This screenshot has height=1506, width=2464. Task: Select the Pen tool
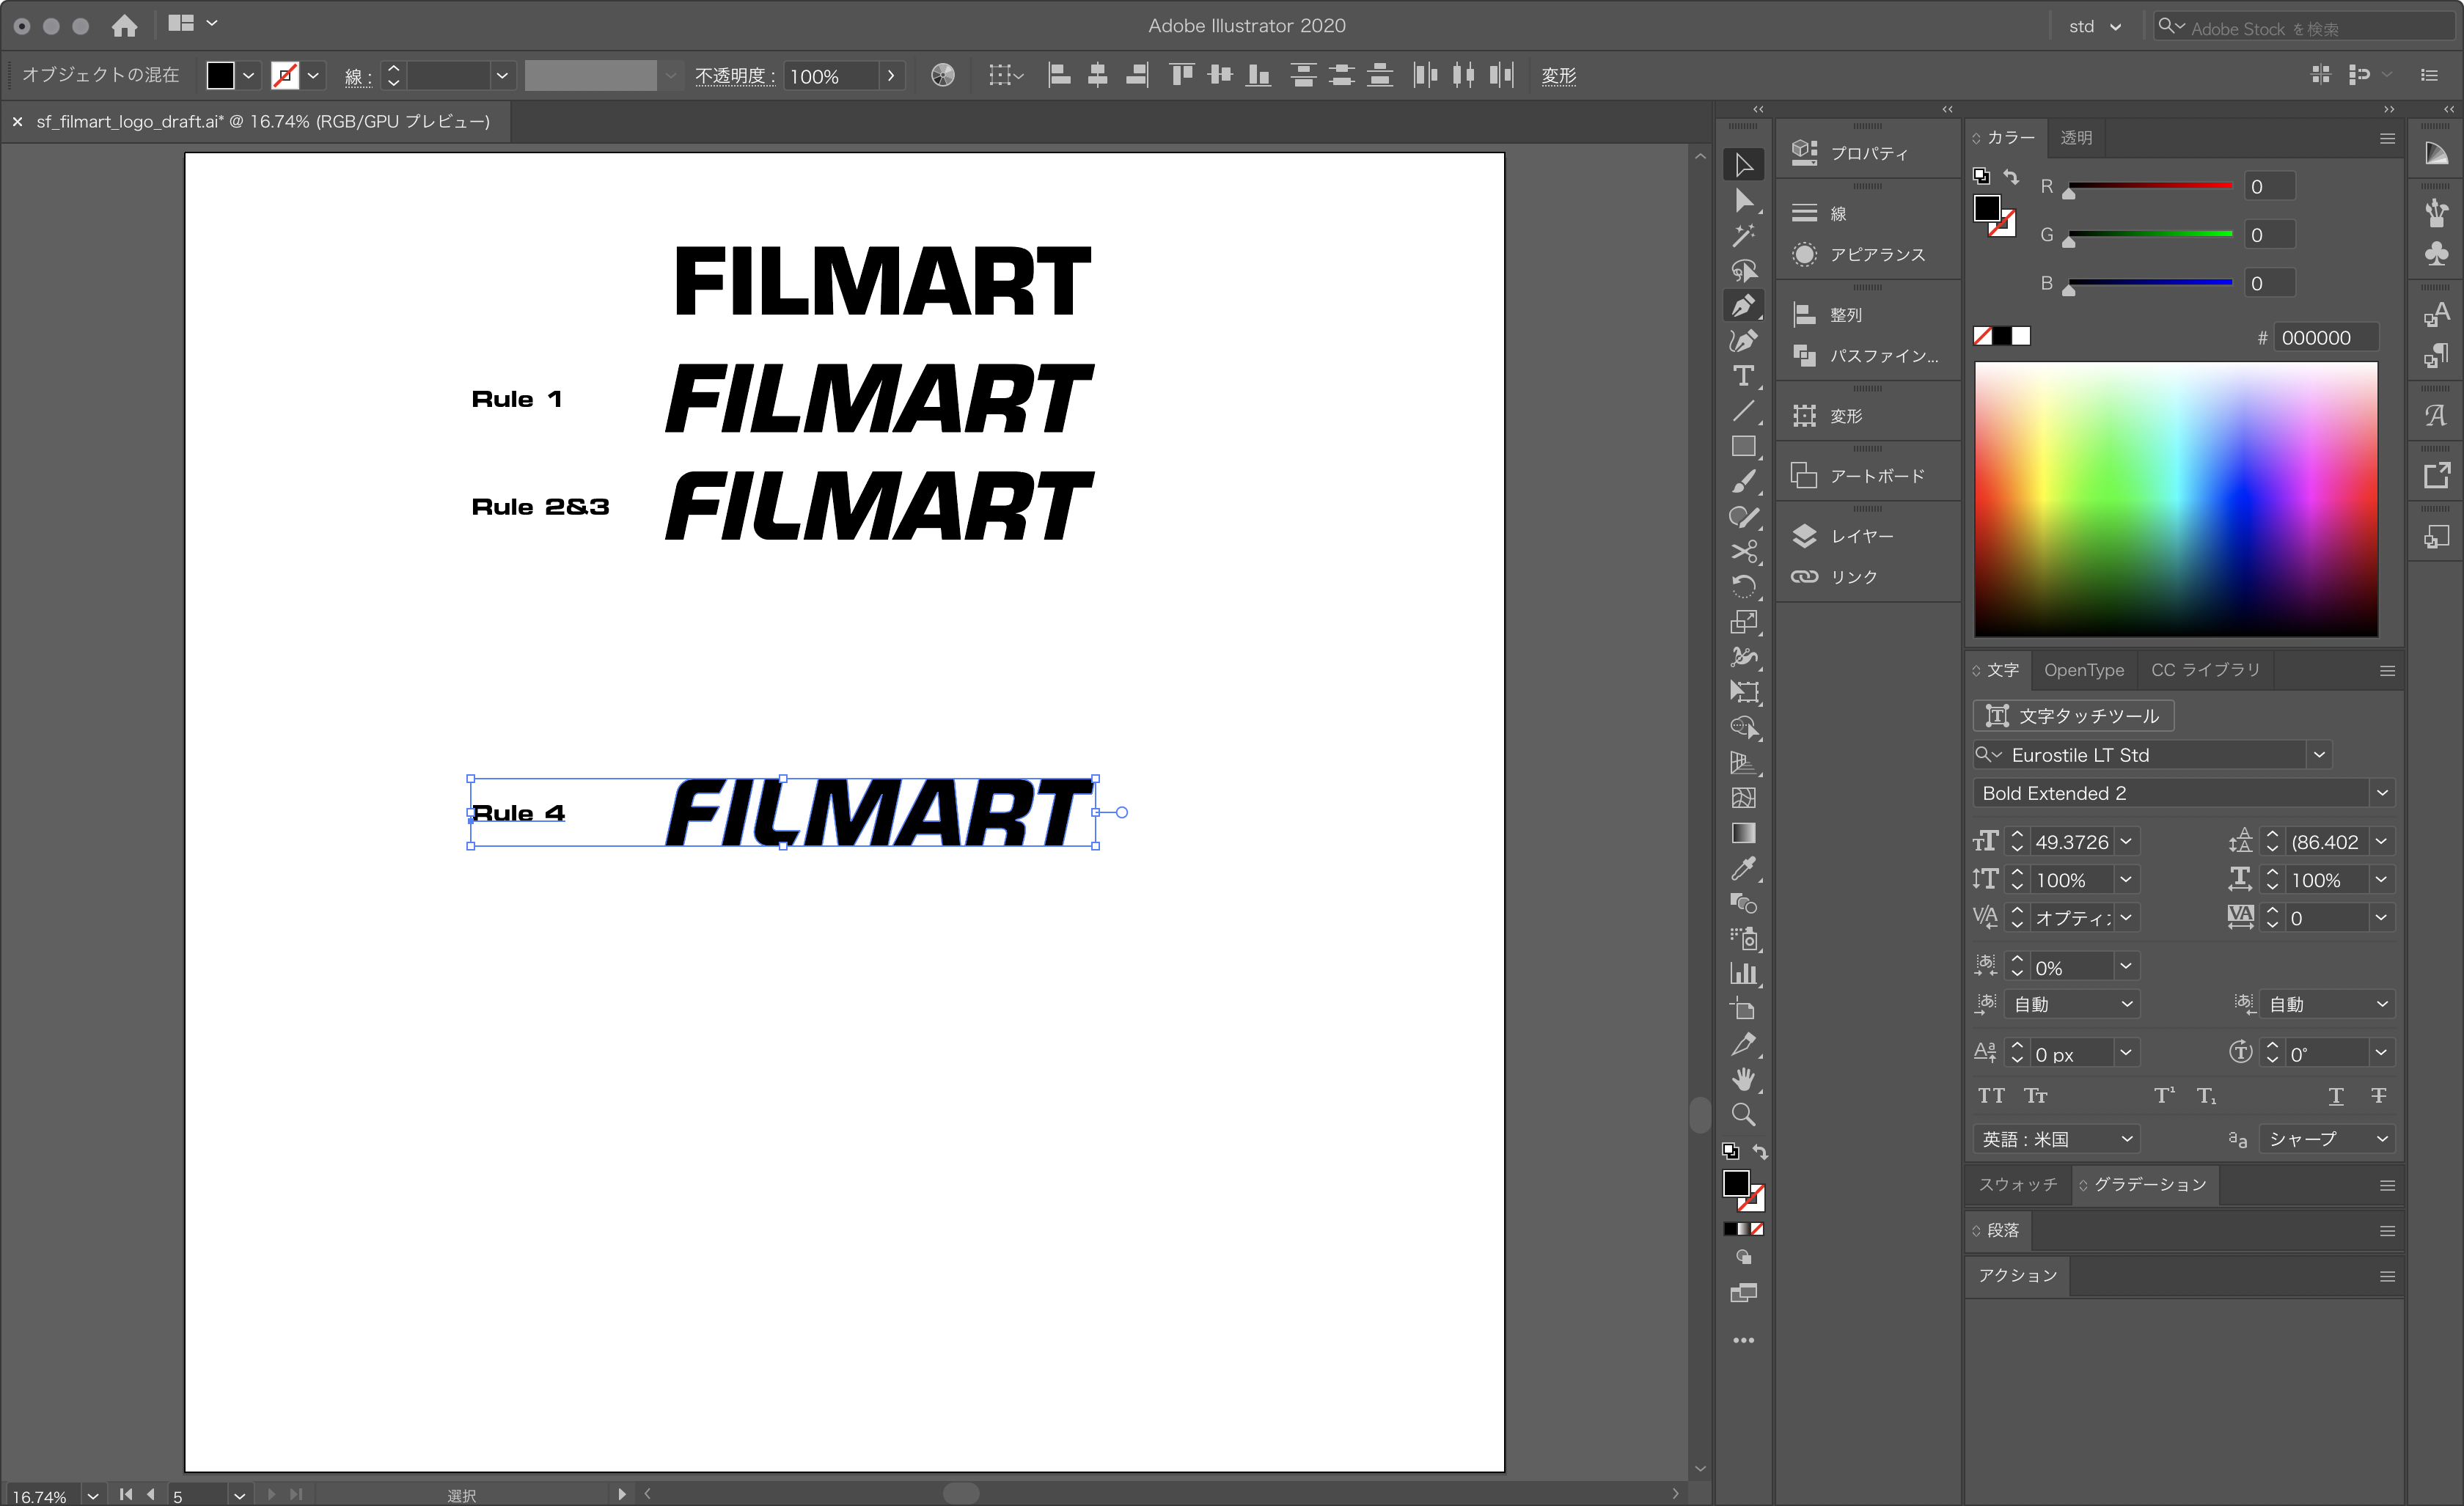pyautogui.click(x=1743, y=305)
